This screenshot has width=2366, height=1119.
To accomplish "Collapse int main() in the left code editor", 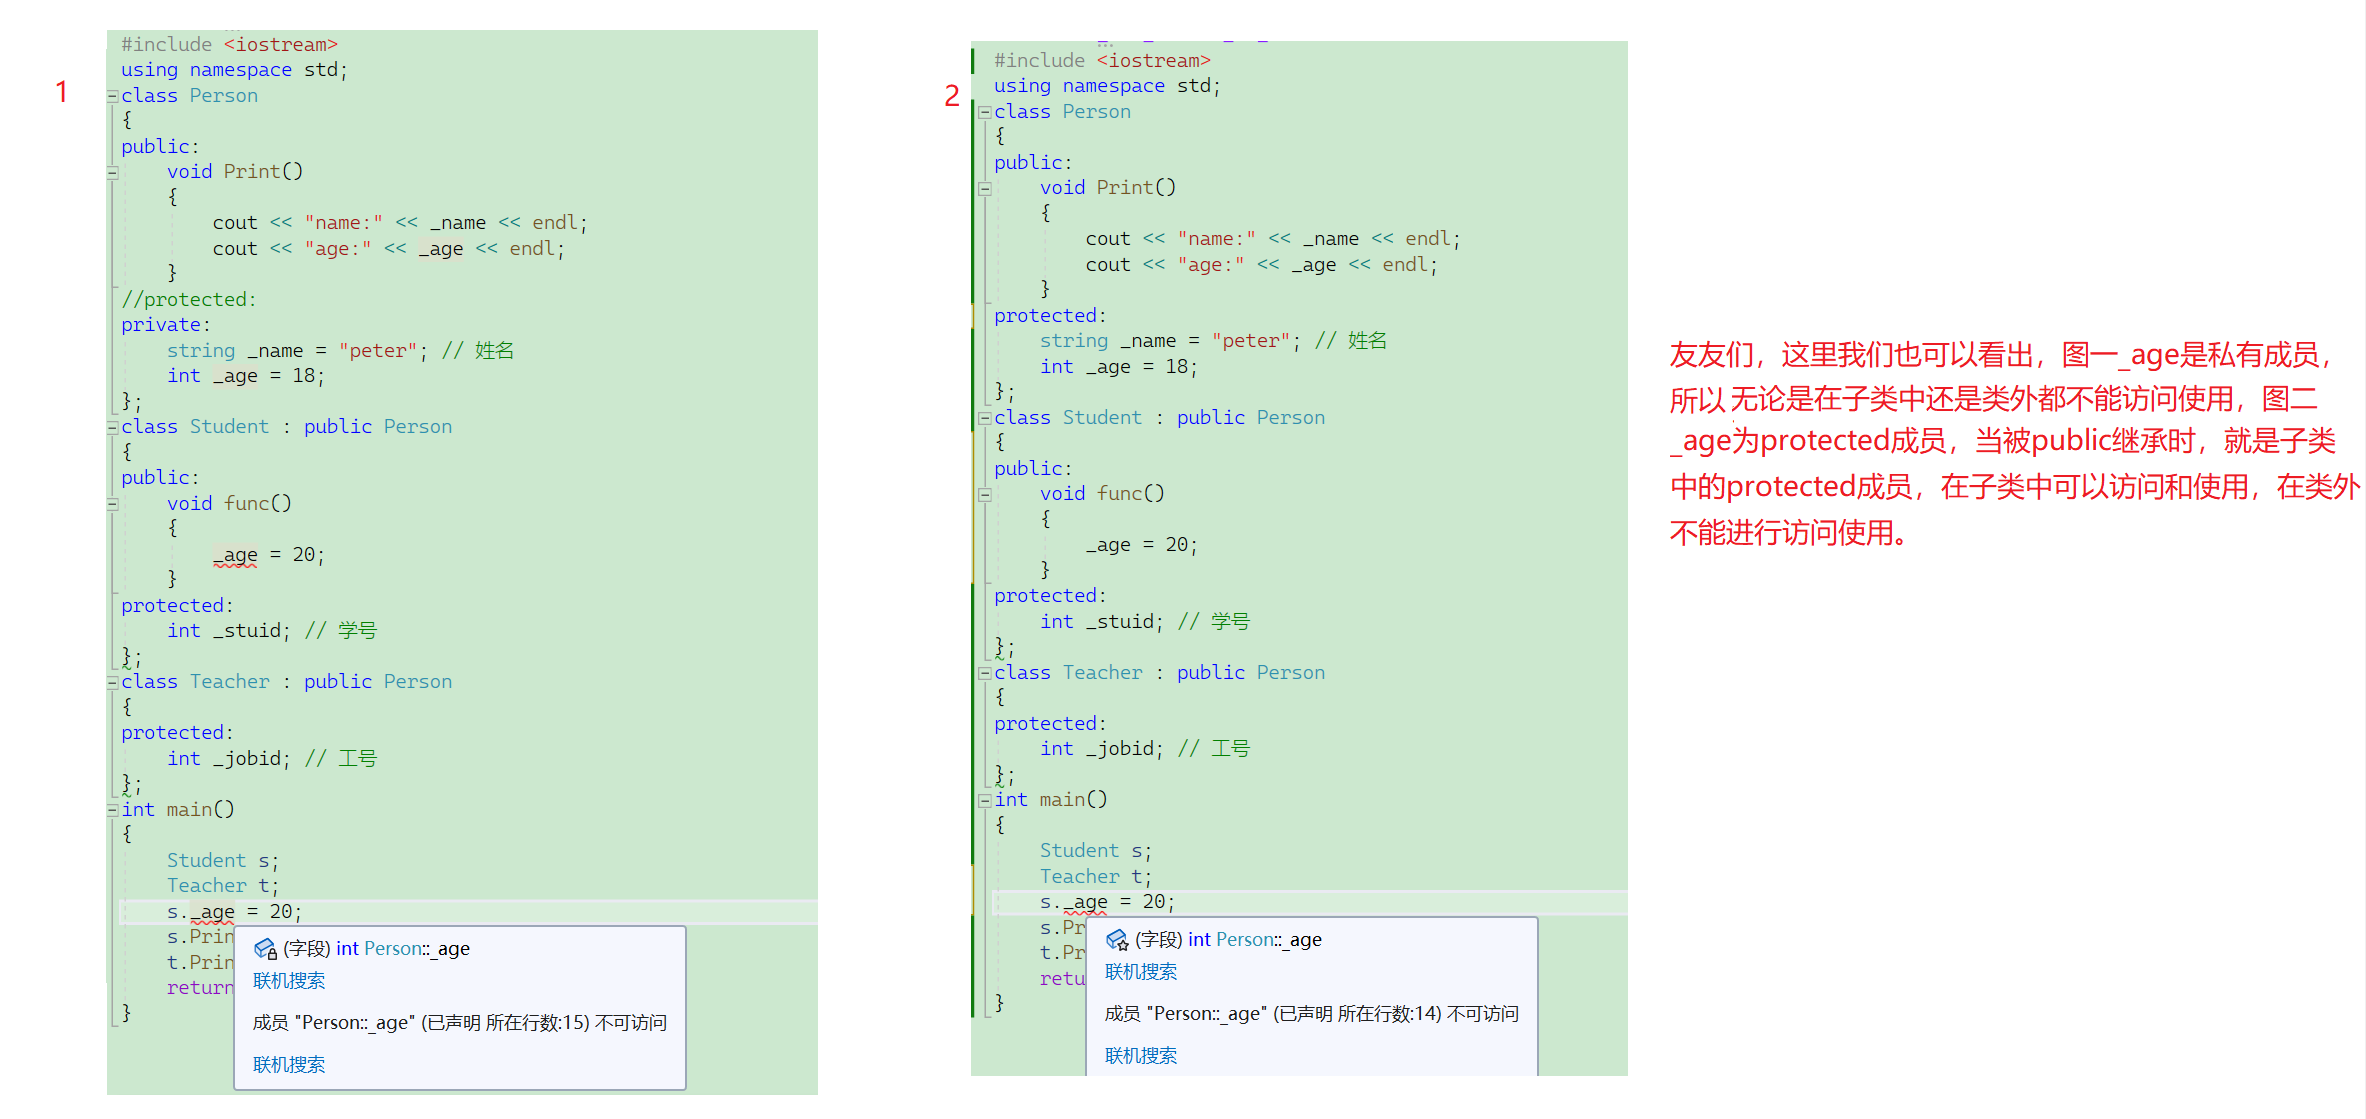I will point(113,810).
